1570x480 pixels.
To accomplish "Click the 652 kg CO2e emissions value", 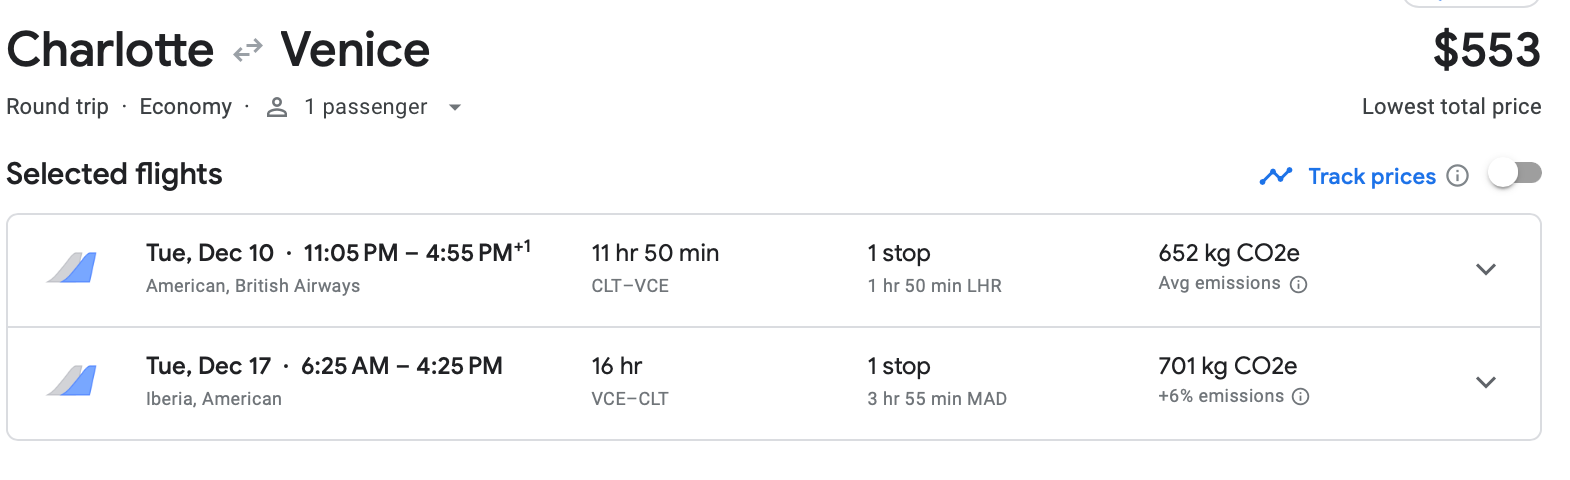I will [x=1229, y=253].
